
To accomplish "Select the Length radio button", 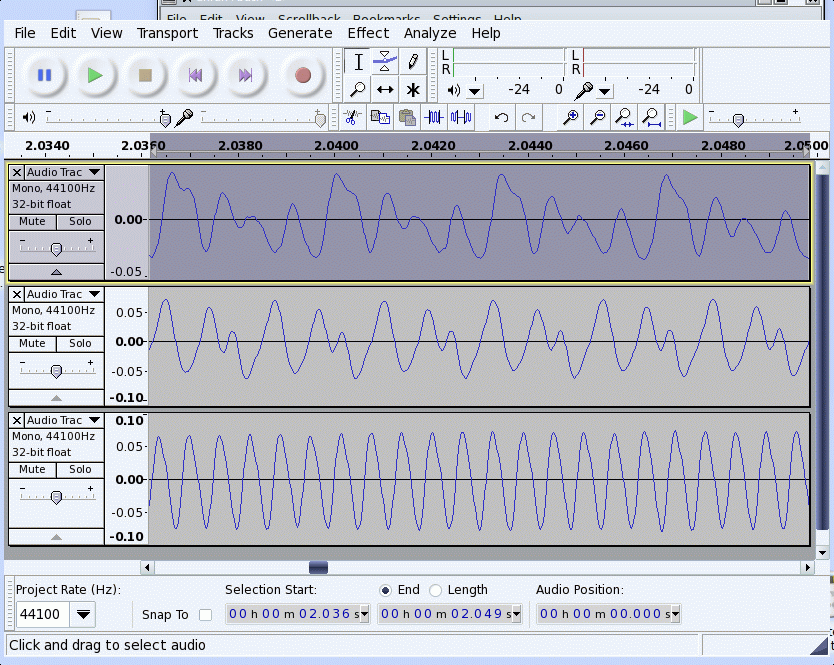I will pyautogui.click(x=435, y=590).
